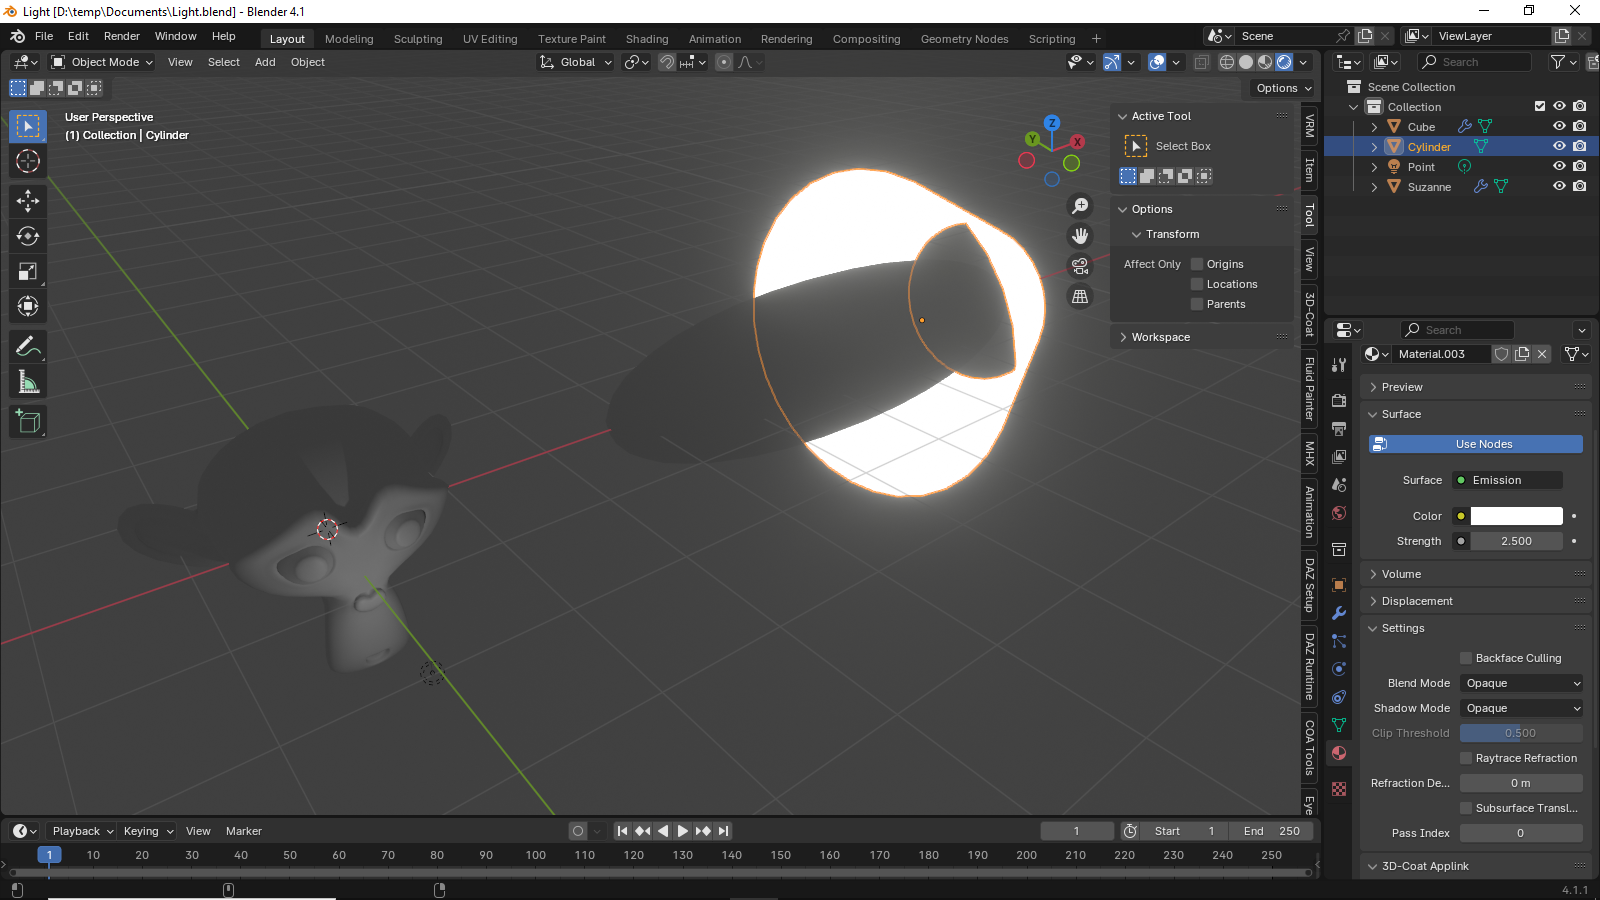
Task: Open the Blend Mode dropdown
Action: [1522, 683]
